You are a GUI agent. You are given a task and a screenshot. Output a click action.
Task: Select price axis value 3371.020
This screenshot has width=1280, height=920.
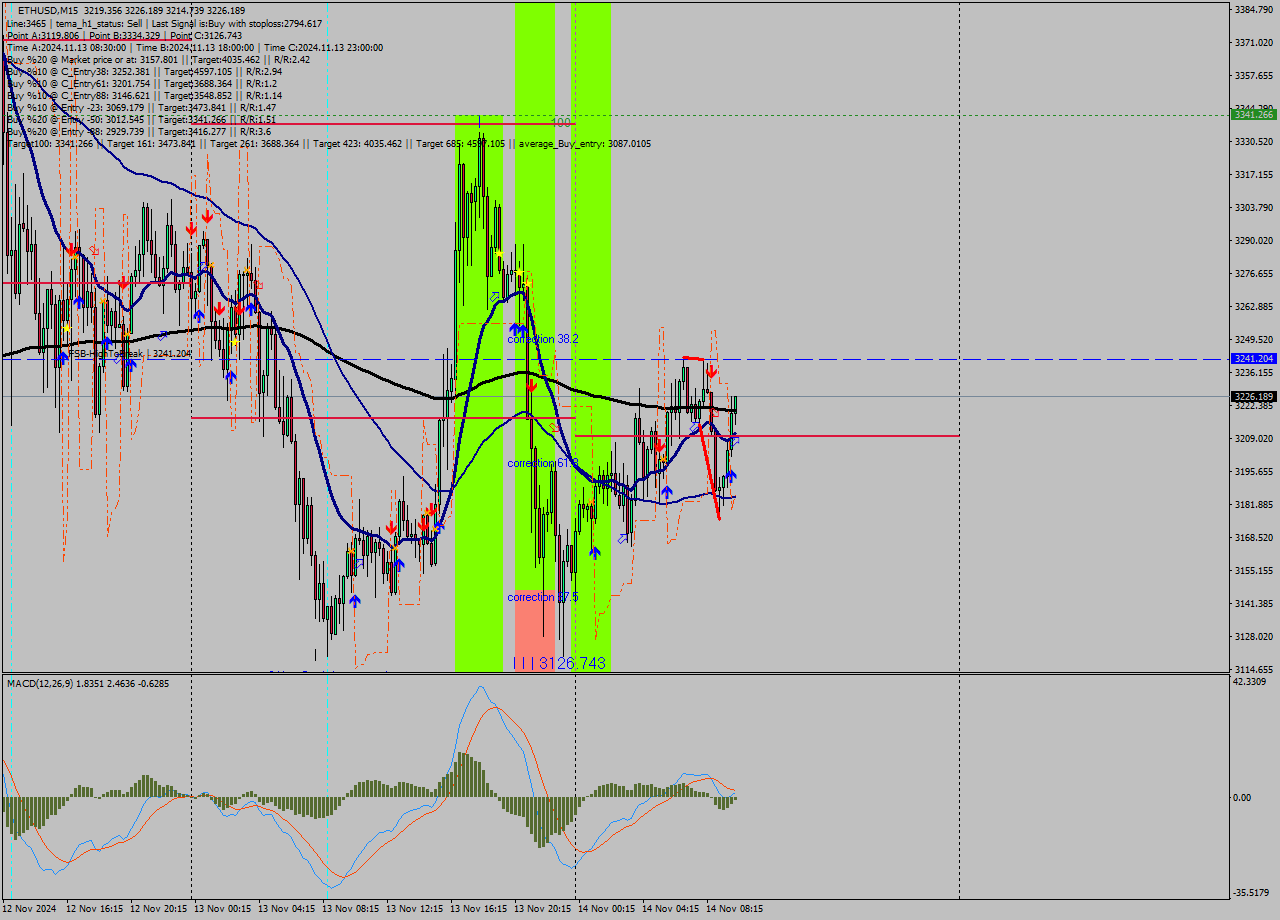1253,42
